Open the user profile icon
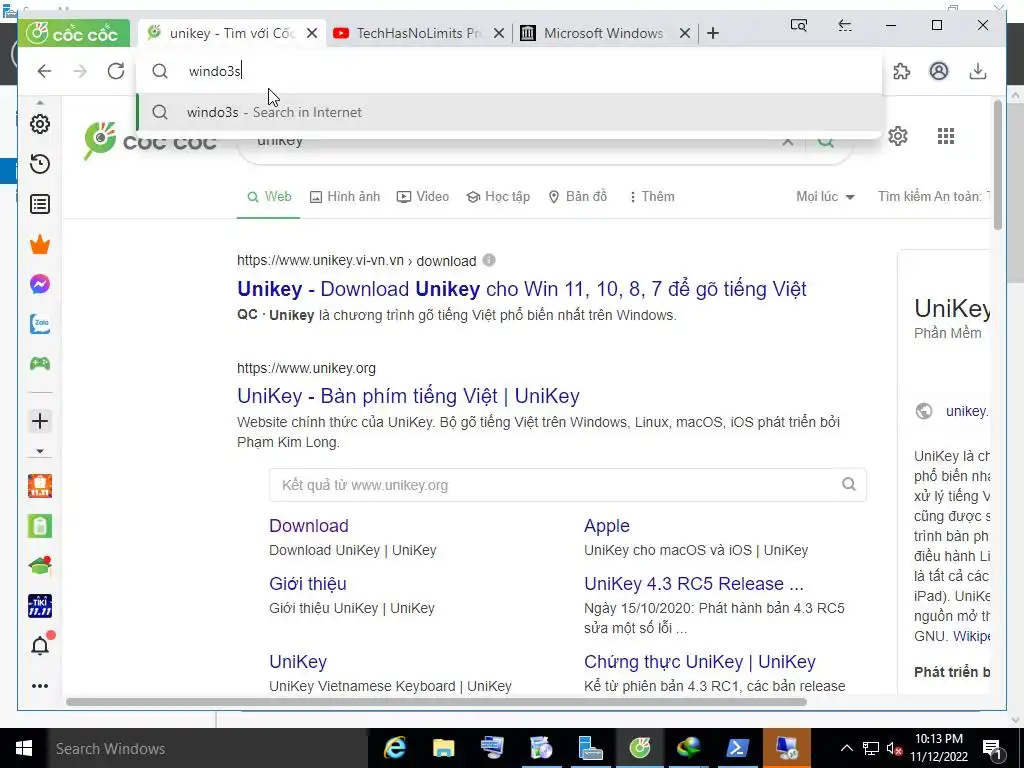The image size is (1024, 768). [x=938, y=71]
